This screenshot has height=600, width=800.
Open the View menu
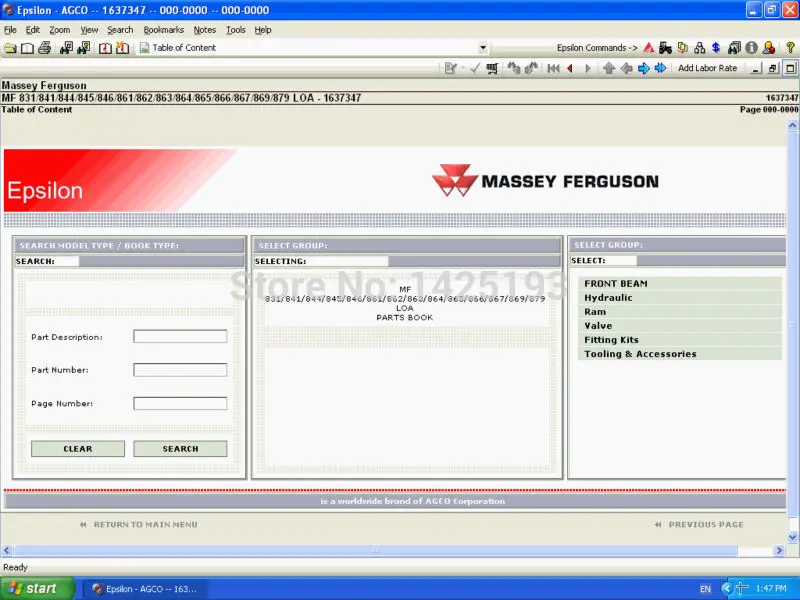89,30
